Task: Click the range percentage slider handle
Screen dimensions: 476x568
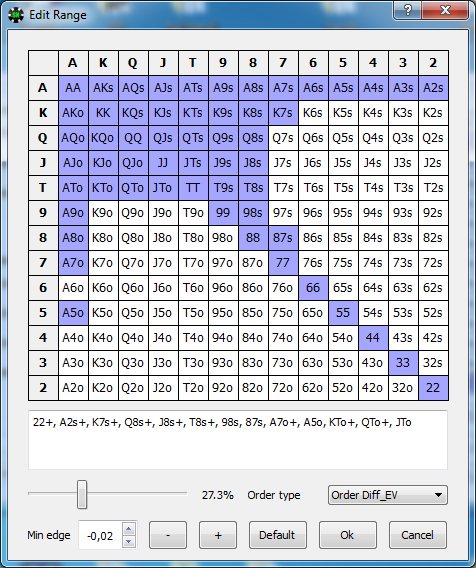Action: click(82, 494)
